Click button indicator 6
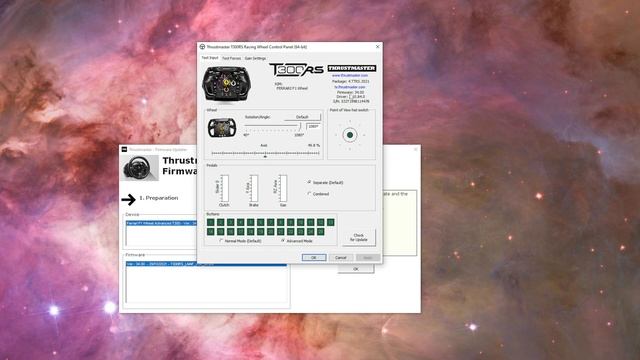640x360 pixels. [260, 222]
